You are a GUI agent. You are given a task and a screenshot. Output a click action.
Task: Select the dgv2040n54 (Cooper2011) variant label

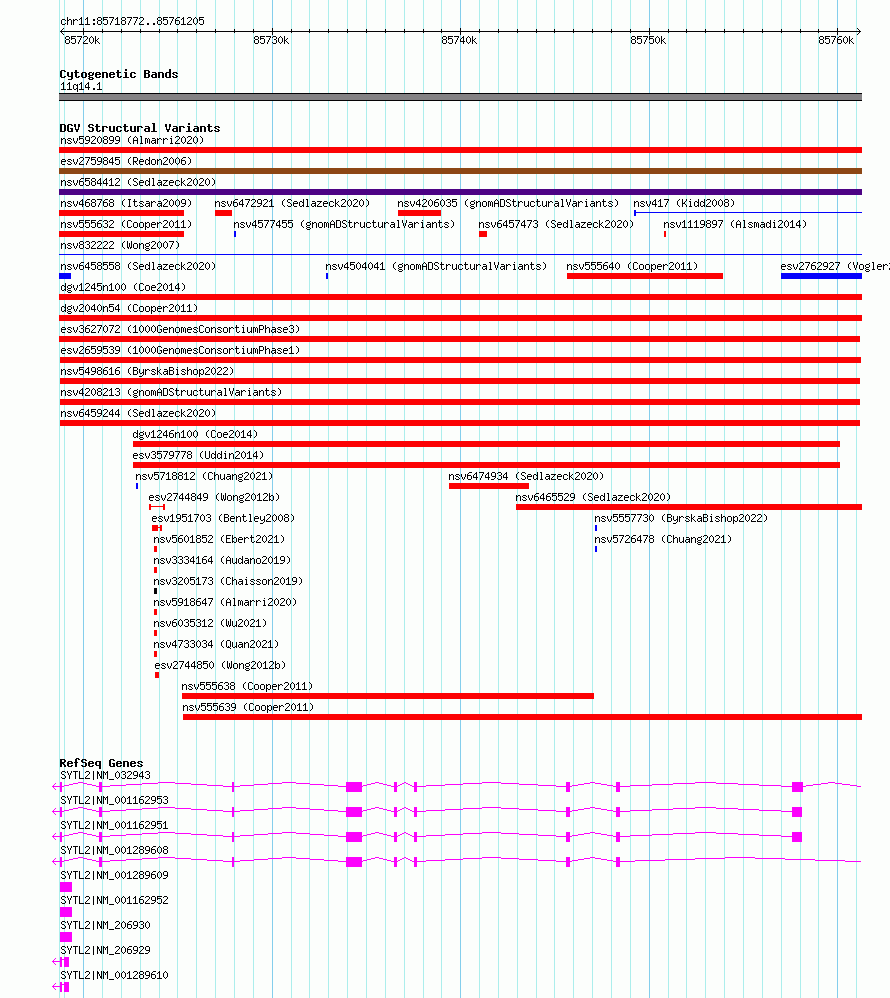[129, 308]
